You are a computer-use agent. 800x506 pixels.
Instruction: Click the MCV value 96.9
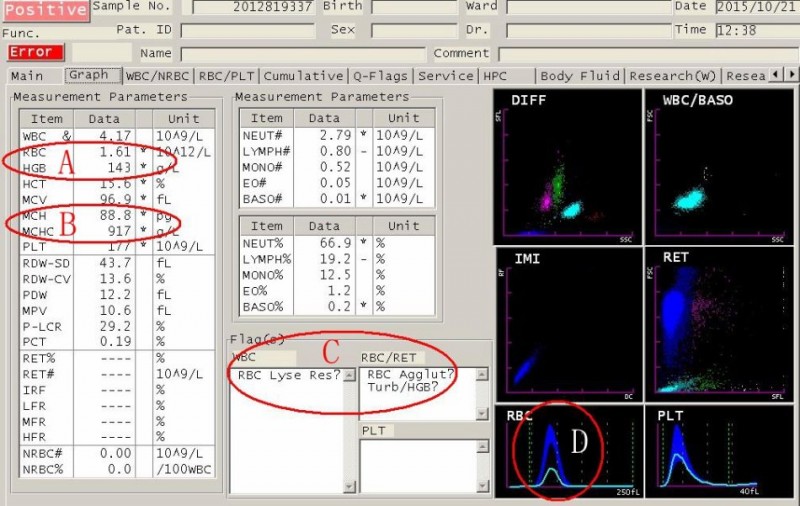[x=115, y=199]
